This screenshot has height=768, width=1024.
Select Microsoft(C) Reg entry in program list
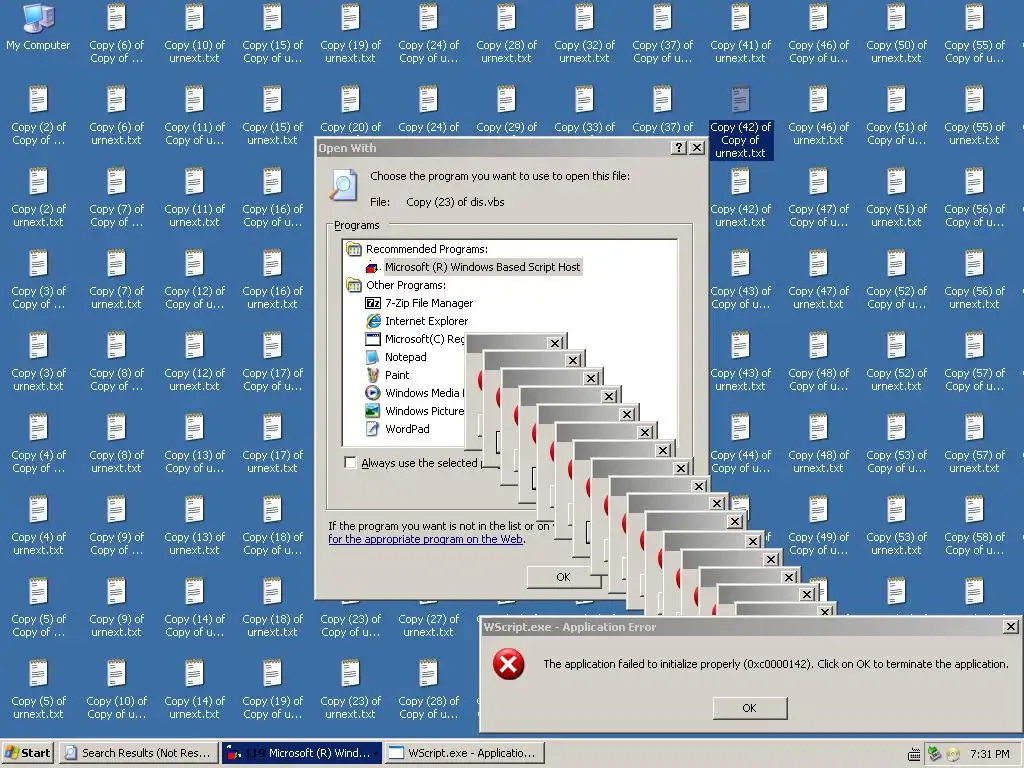pos(415,339)
